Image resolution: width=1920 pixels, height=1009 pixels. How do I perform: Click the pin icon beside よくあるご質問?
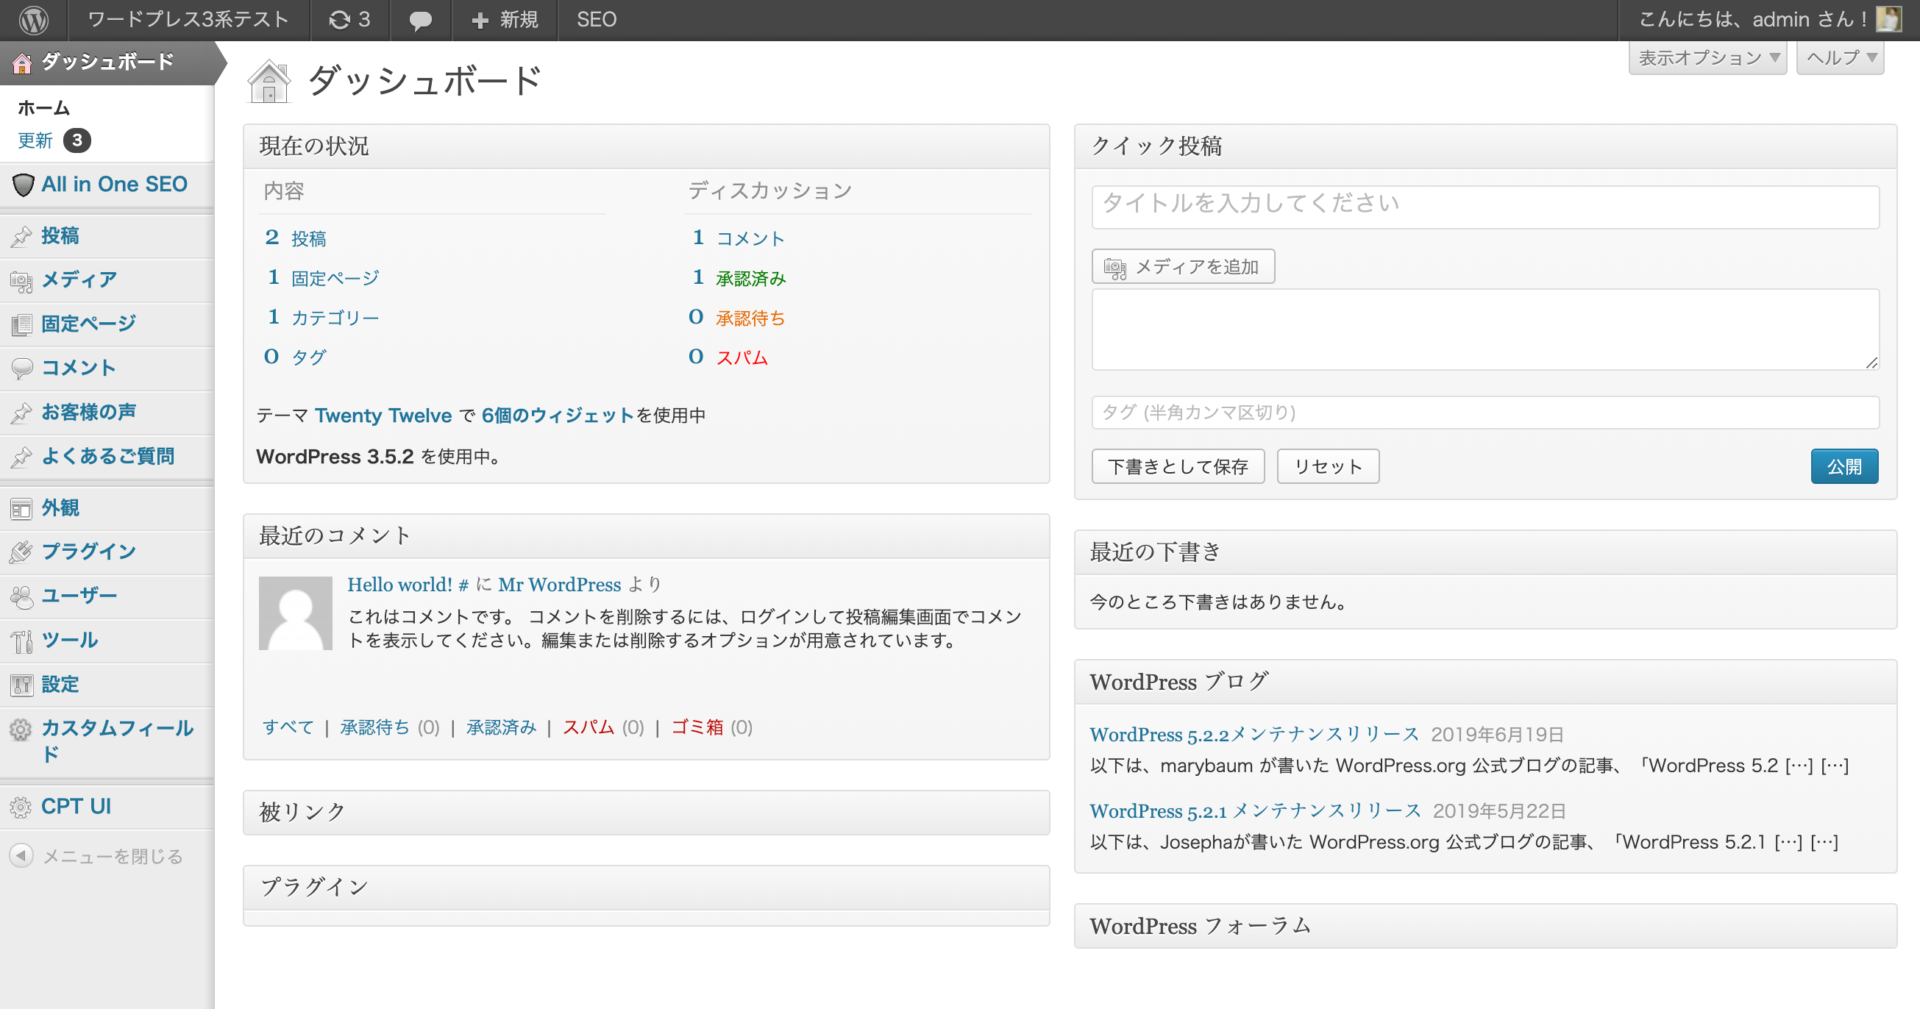coord(21,457)
